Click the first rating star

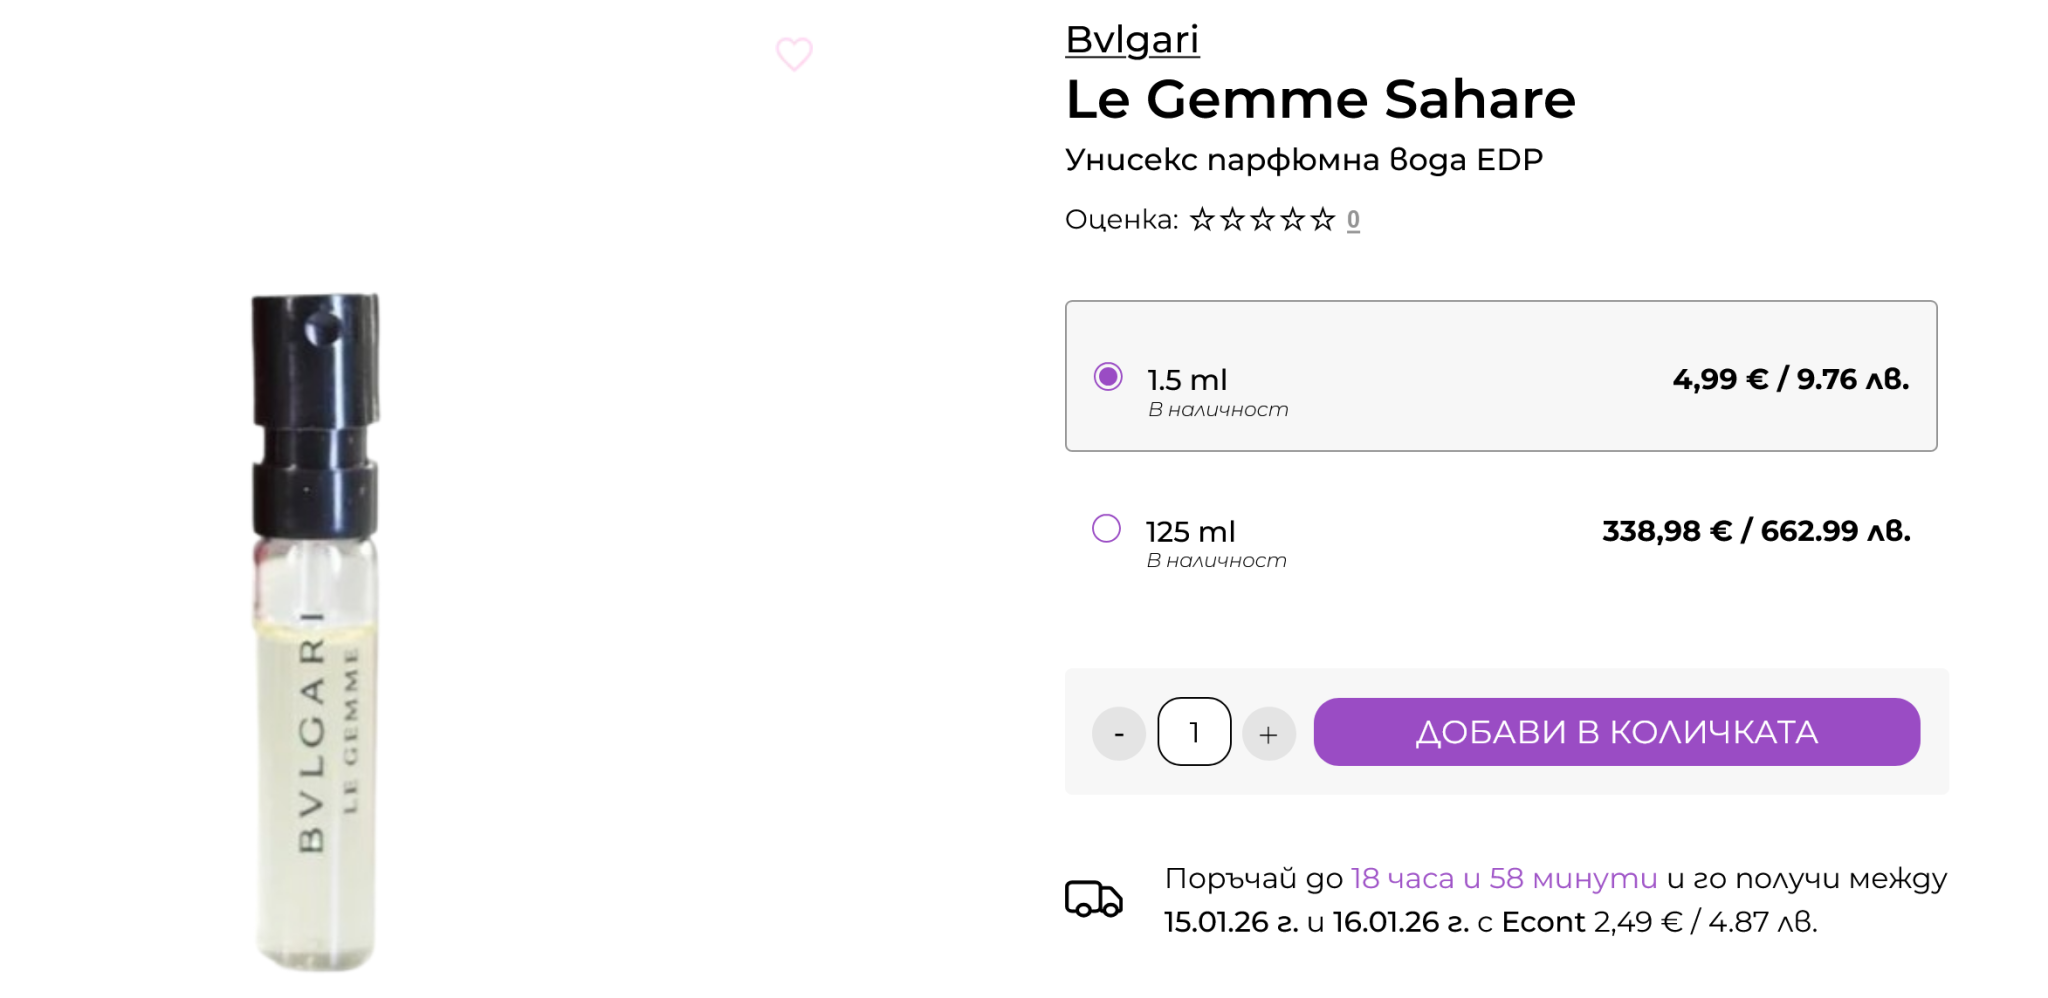[1202, 219]
